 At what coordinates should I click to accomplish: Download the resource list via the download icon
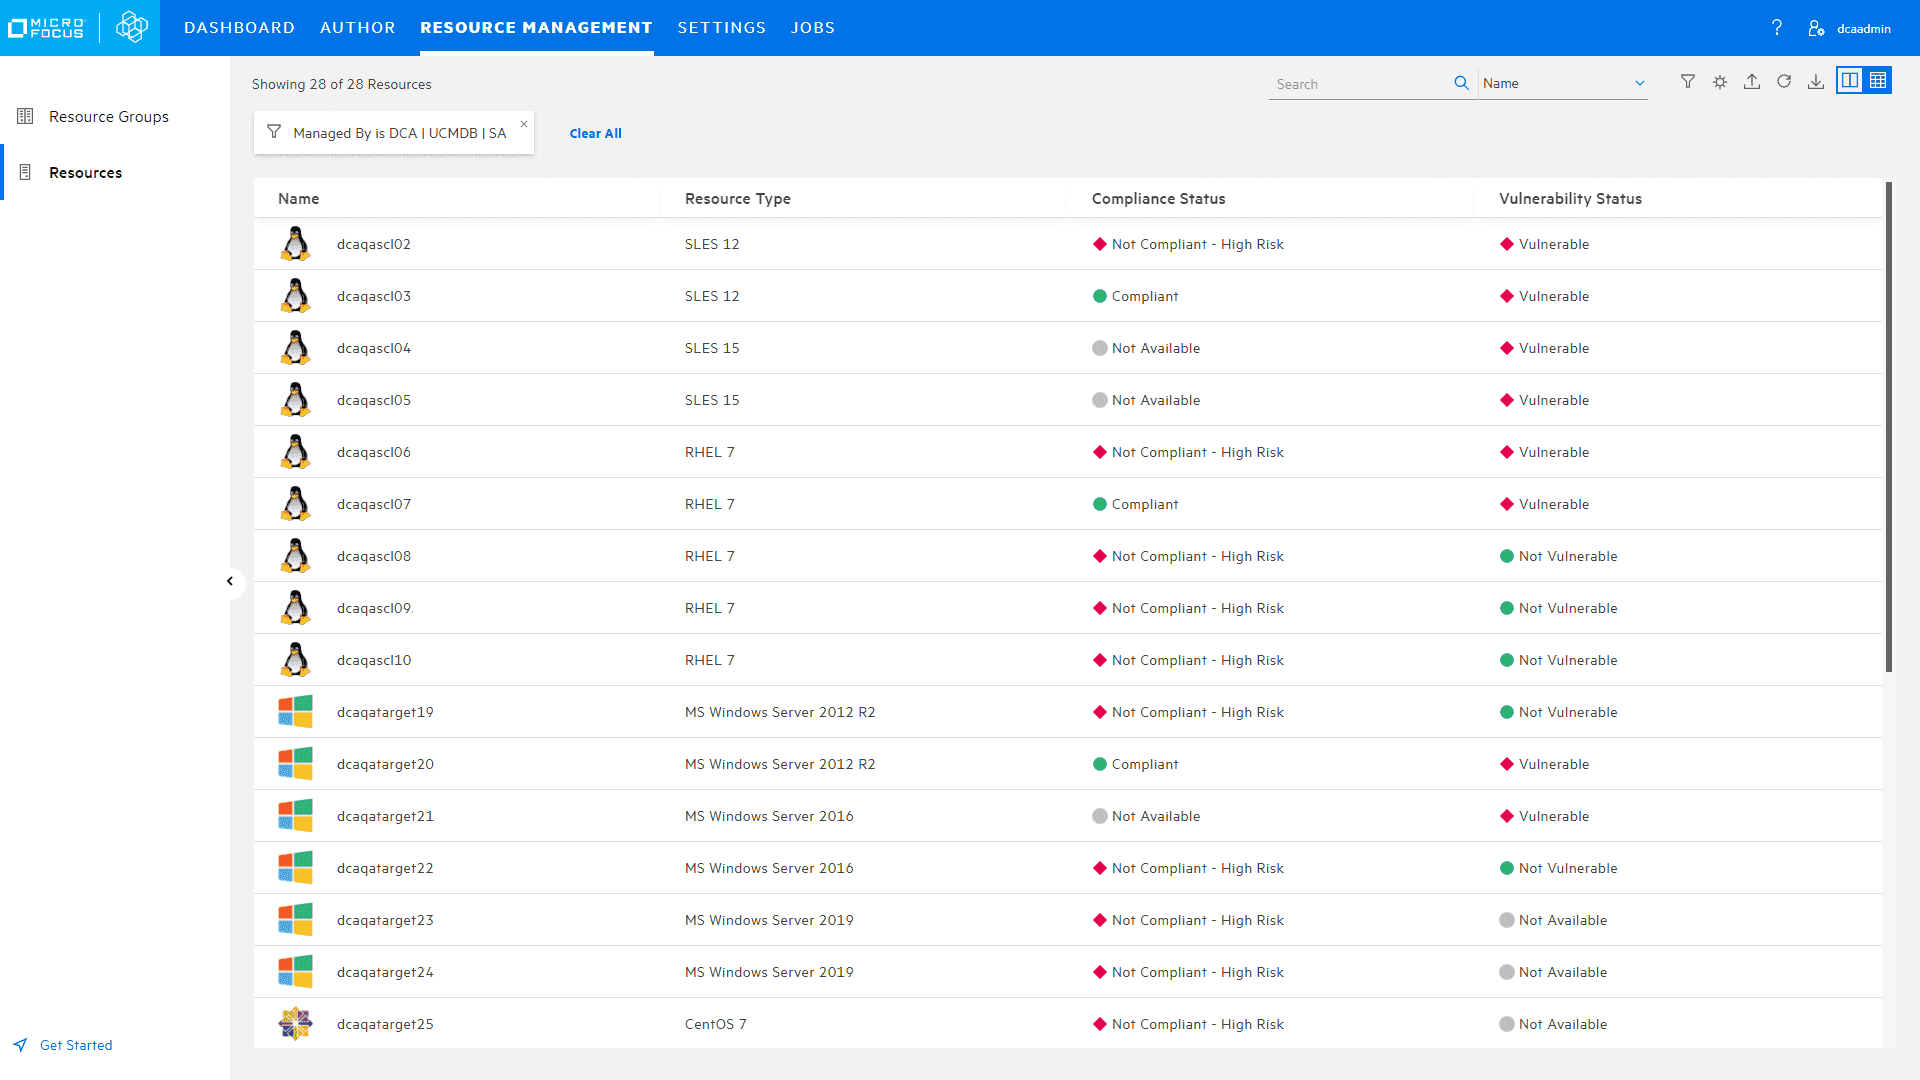coord(1816,82)
